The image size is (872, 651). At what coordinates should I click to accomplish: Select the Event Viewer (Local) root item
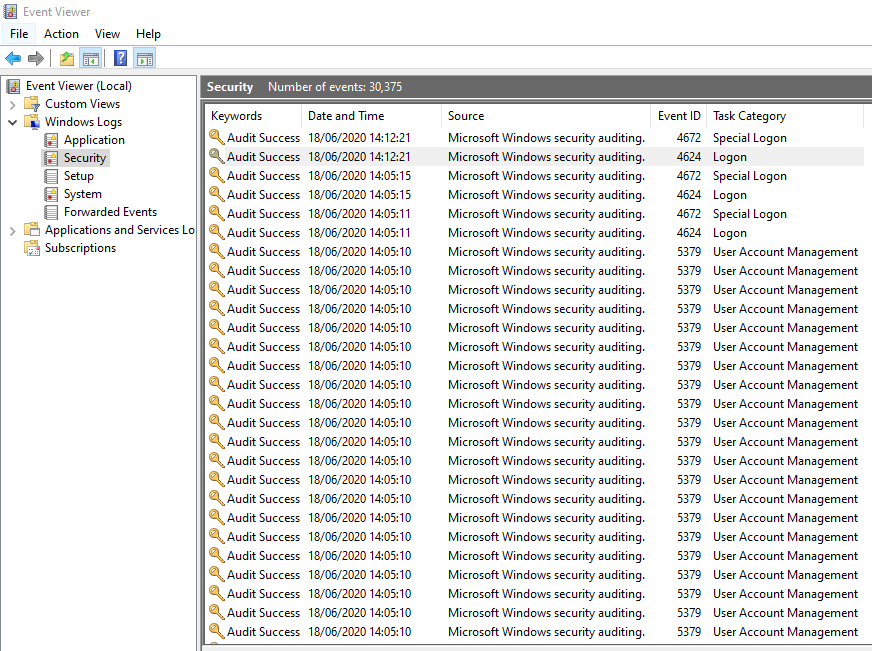click(x=78, y=86)
